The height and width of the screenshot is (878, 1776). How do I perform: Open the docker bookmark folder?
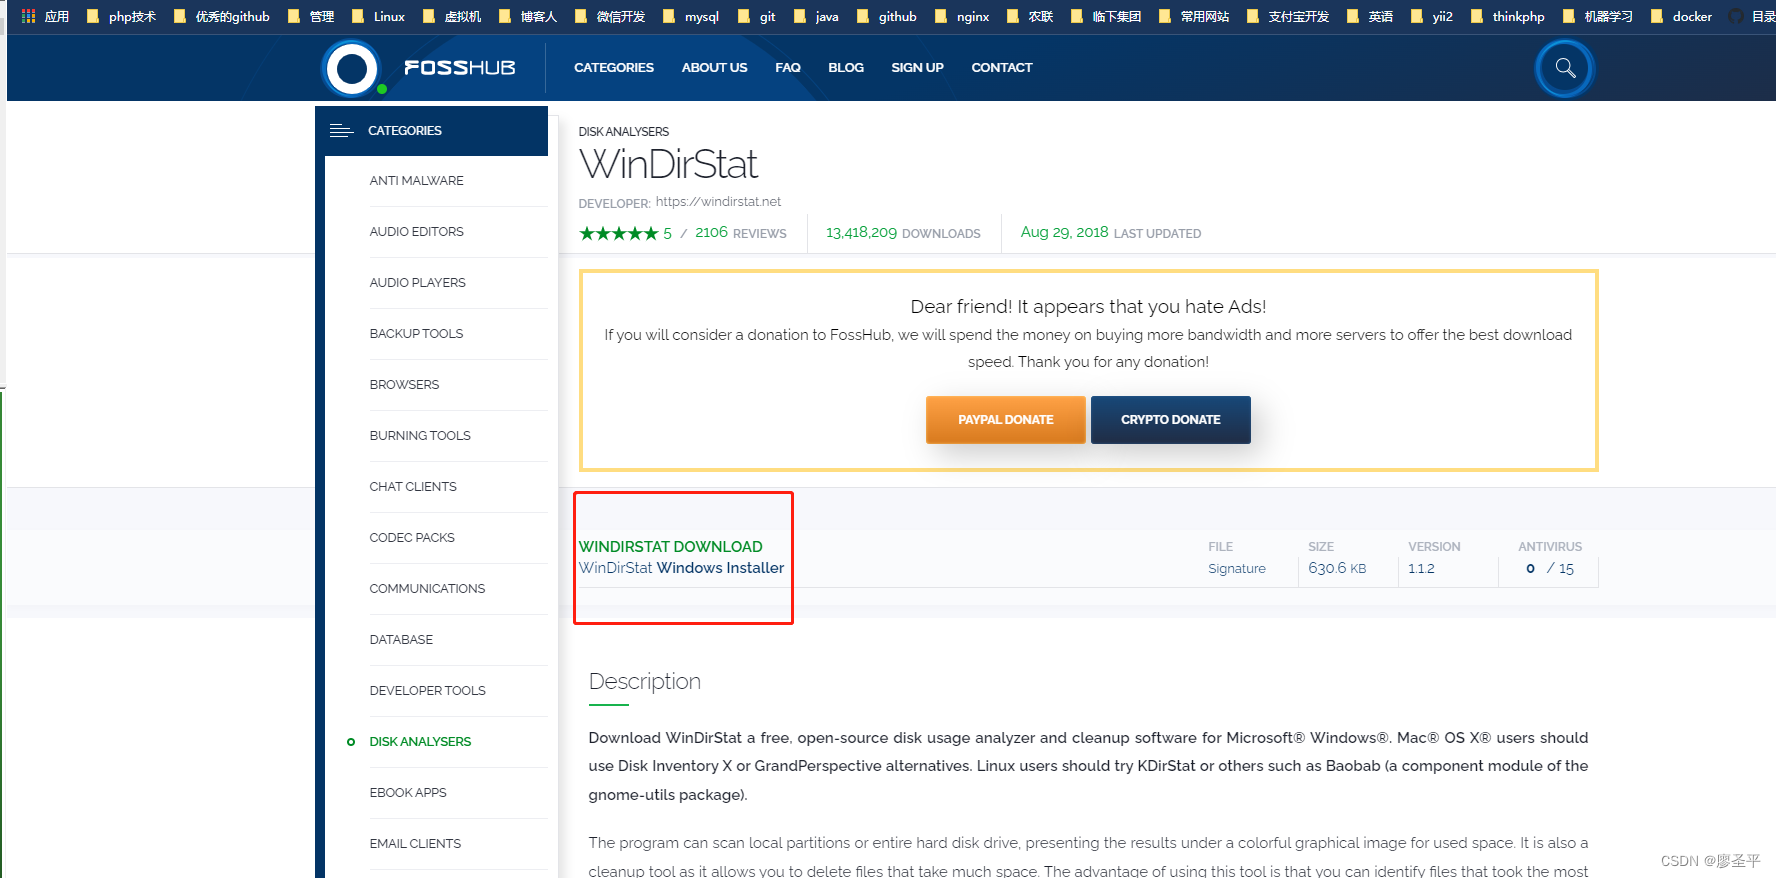[x=1681, y=16]
